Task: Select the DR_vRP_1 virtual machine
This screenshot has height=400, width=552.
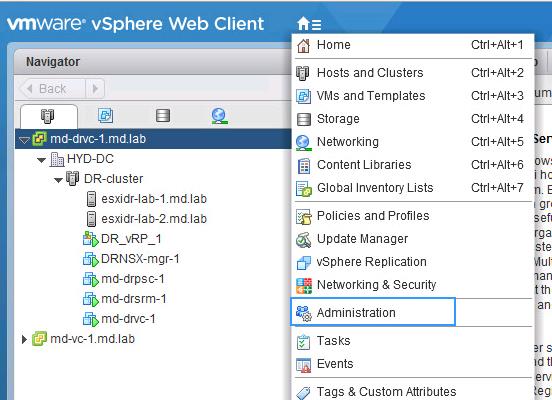Action: point(131,239)
